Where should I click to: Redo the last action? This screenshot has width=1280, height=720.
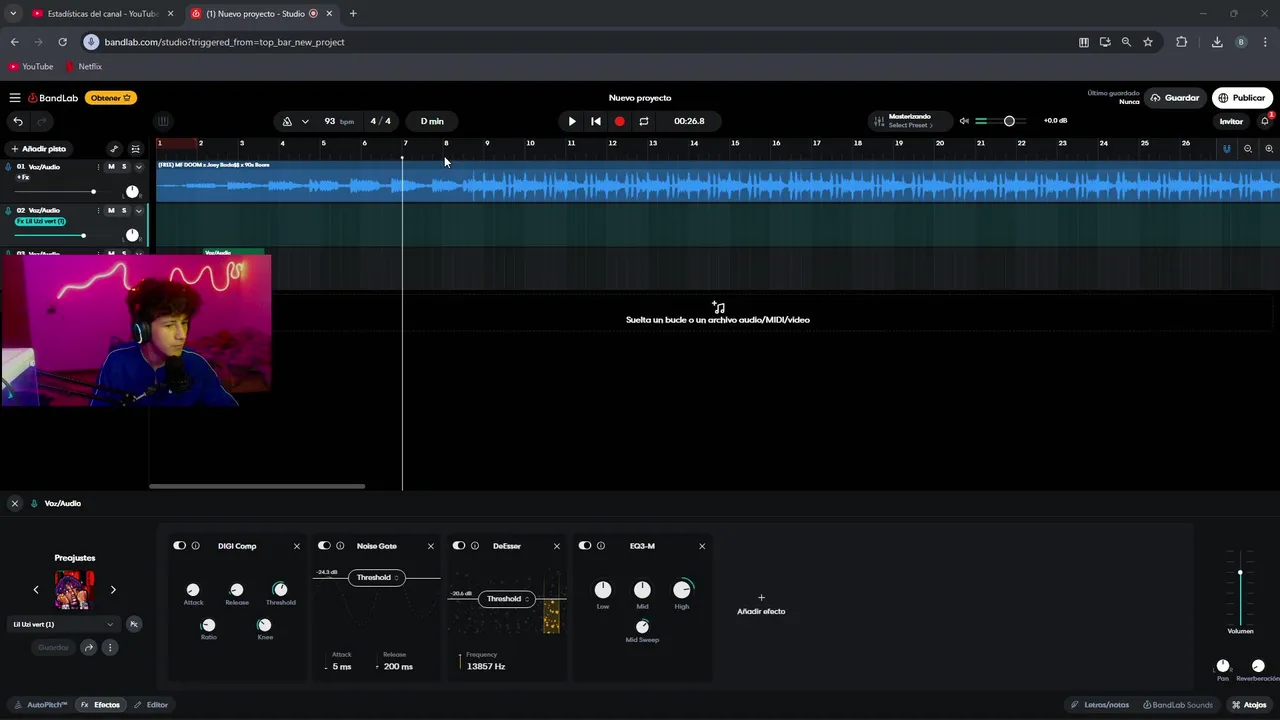[x=42, y=121]
